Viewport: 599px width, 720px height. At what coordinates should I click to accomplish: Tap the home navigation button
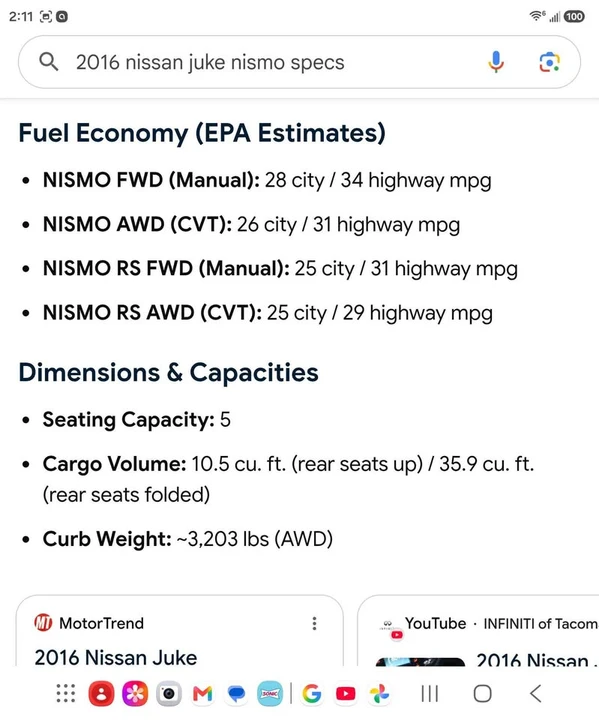pyautogui.click(x=482, y=693)
